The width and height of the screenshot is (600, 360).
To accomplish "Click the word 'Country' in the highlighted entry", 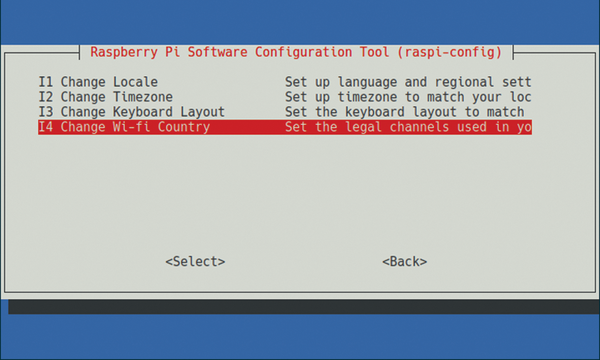I will tap(184, 127).
